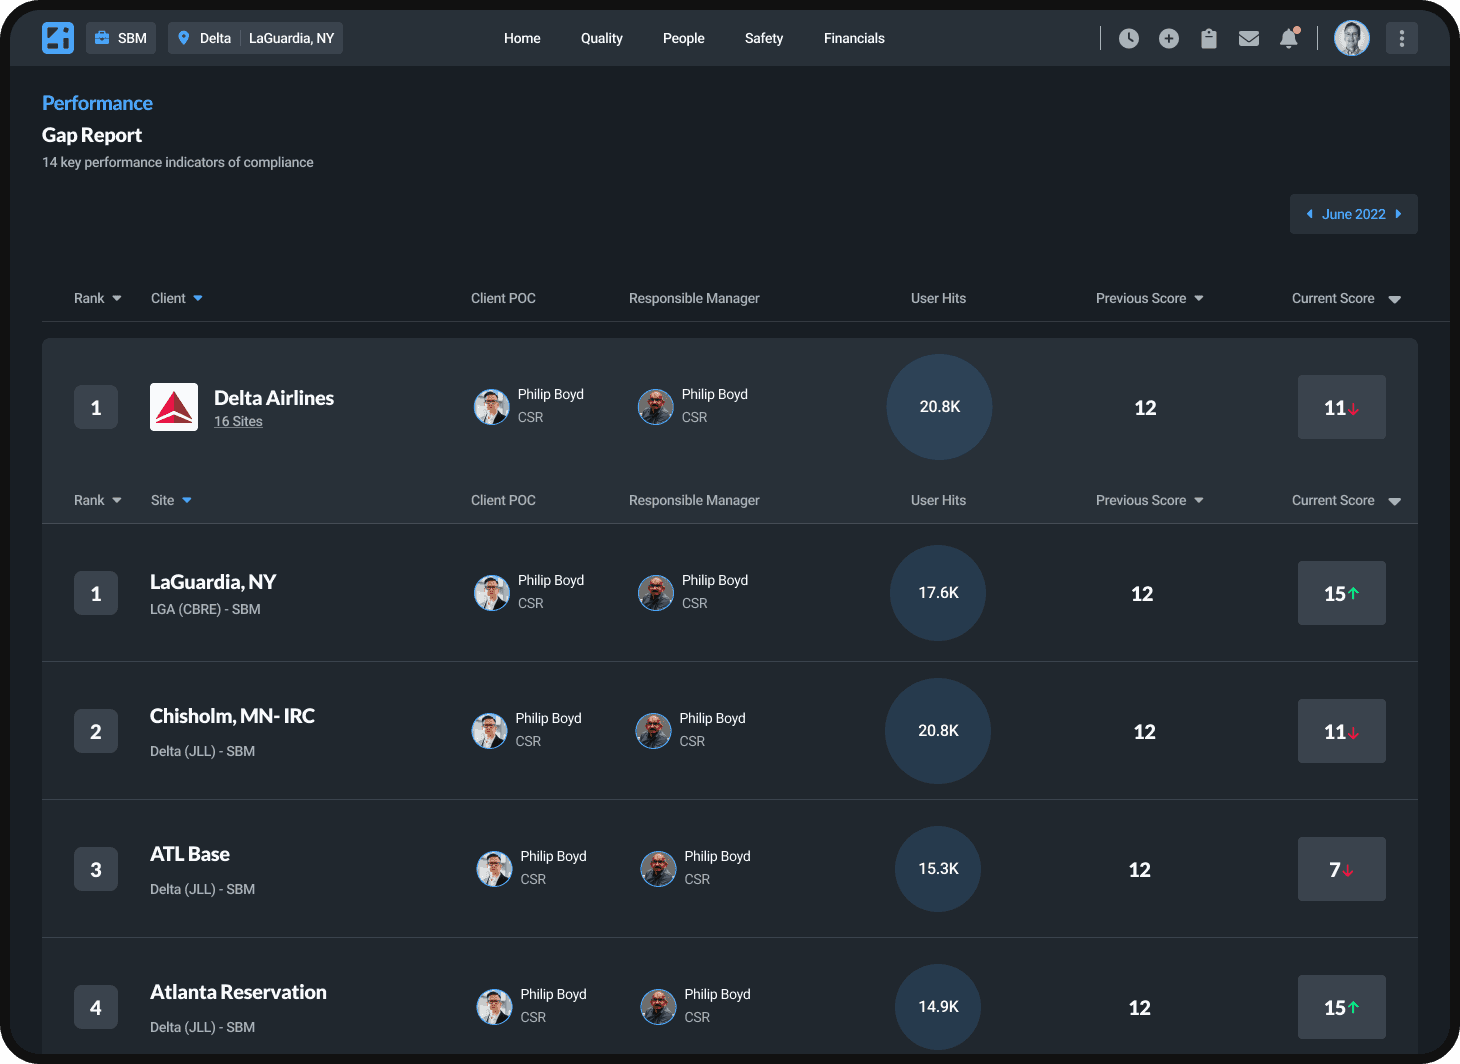Sort by Rank in client header
The height and width of the screenshot is (1064, 1460).
coord(98,298)
